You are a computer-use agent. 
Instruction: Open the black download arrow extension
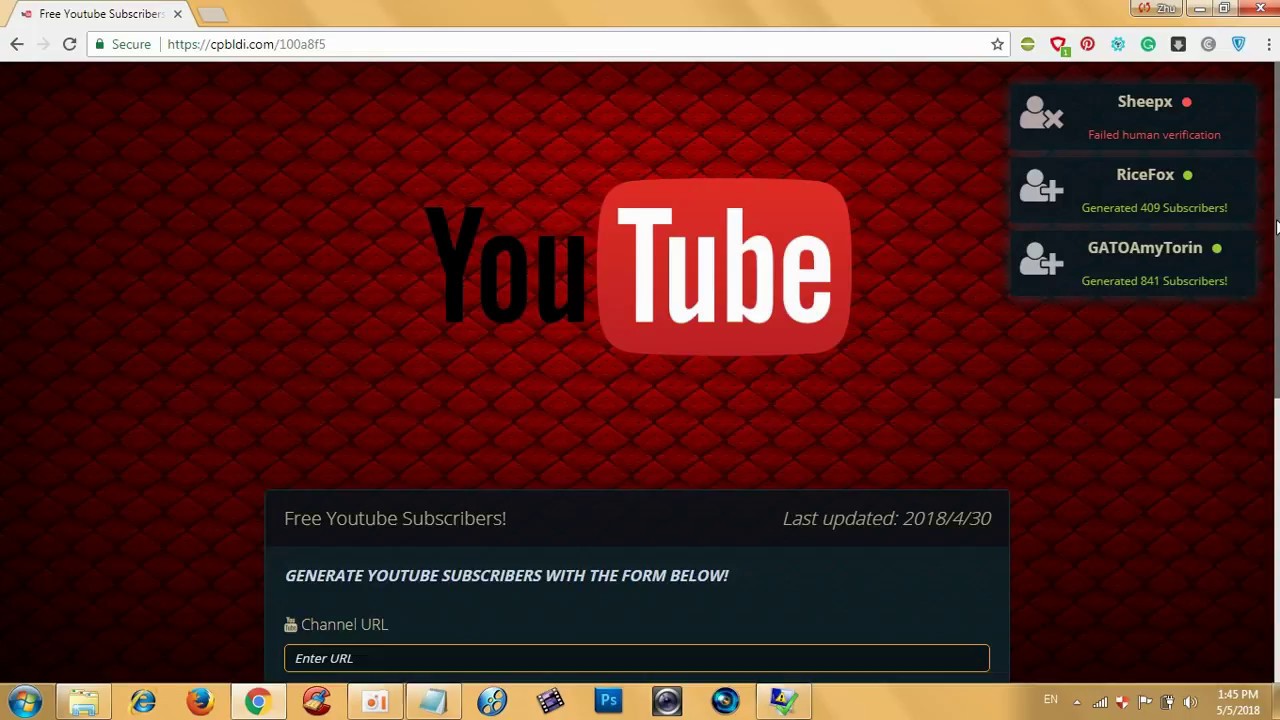coord(1178,44)
